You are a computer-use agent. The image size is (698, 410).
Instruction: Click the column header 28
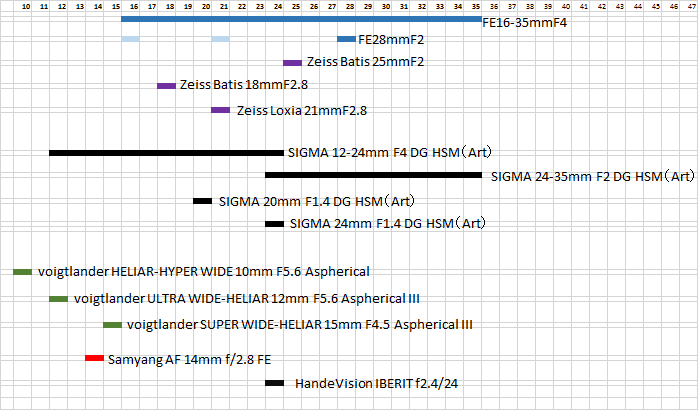tap(350, 7)
